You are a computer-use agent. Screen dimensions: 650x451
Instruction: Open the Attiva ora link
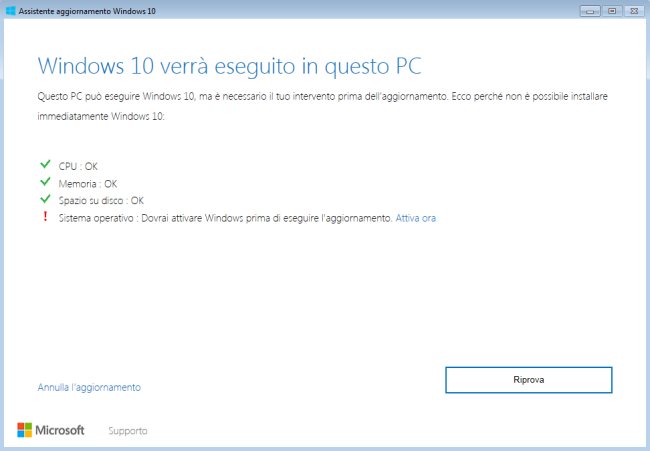point(416,217)
